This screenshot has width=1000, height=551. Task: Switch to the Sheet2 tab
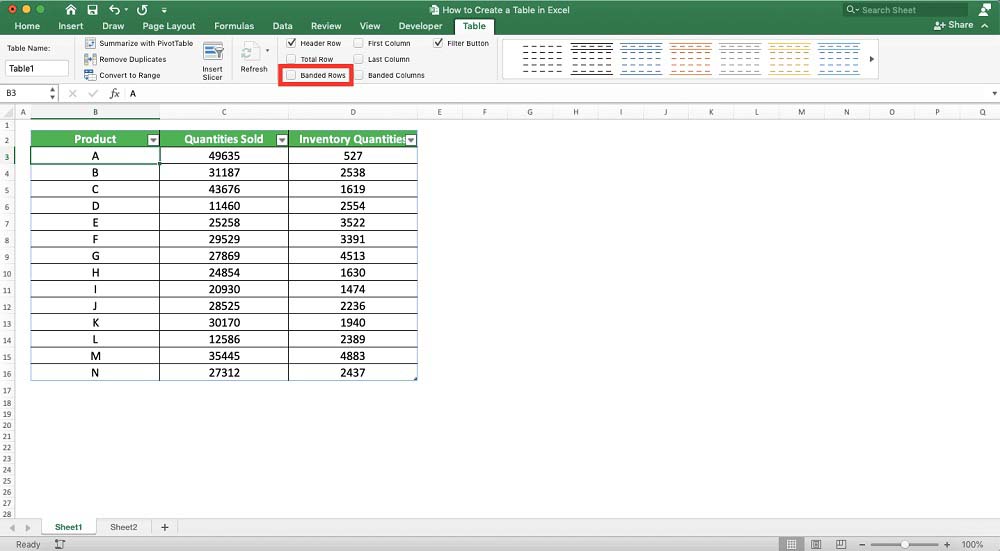pos(123,527)
